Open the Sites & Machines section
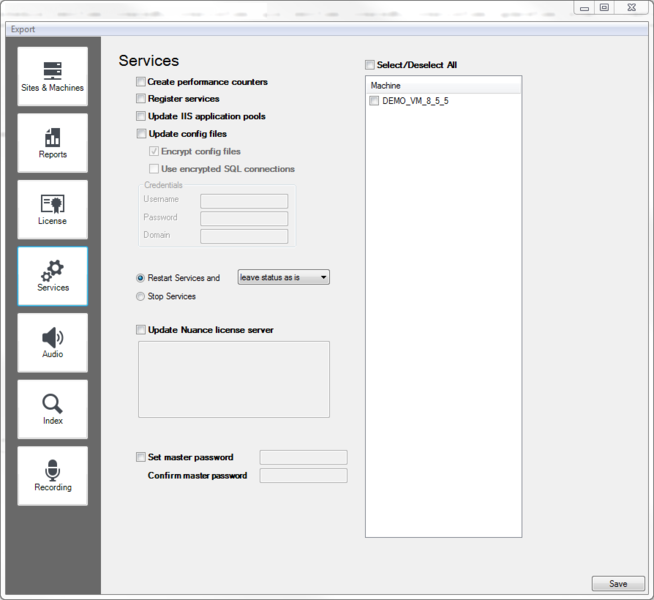Screen dimensions: 654x600 pyautogui.click(x=52, y=77)
